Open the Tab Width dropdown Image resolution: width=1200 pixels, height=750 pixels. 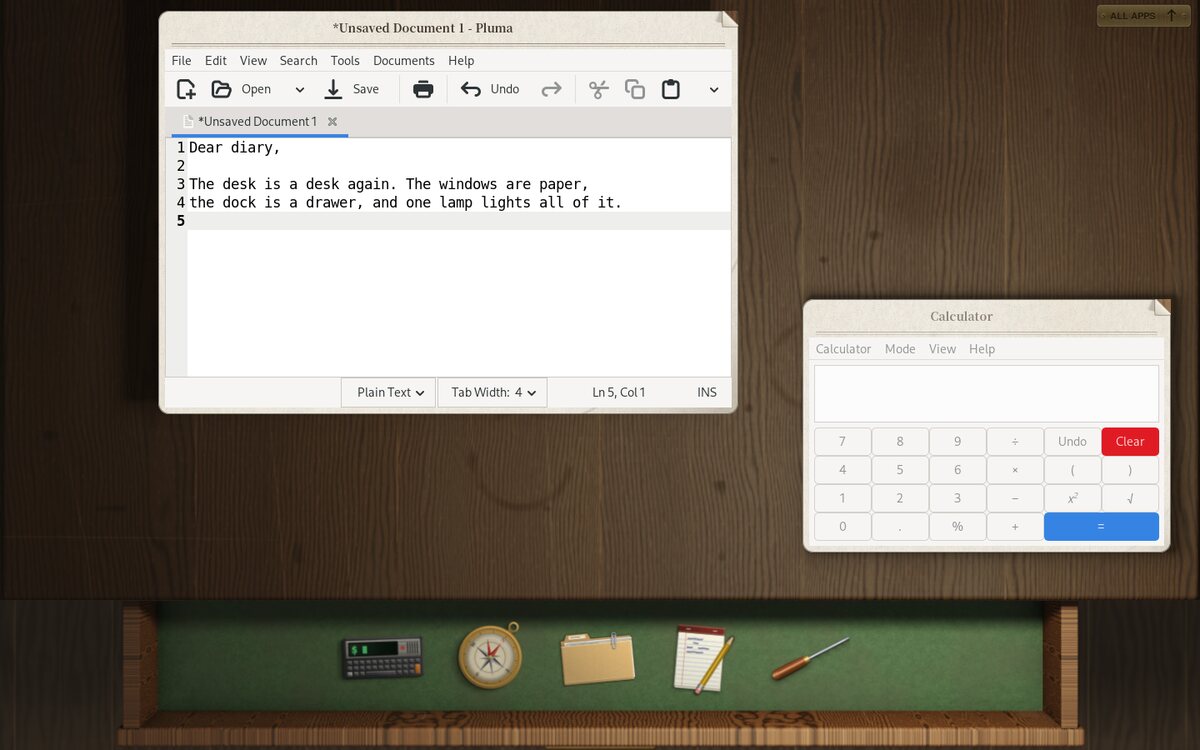pos(492,392)
